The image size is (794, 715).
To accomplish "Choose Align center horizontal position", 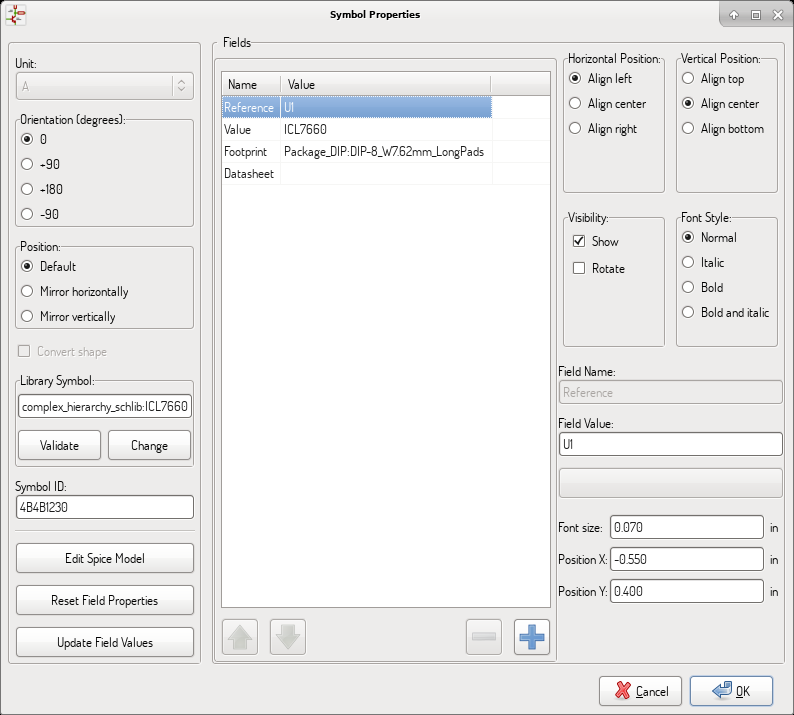I will coord(575,104).
